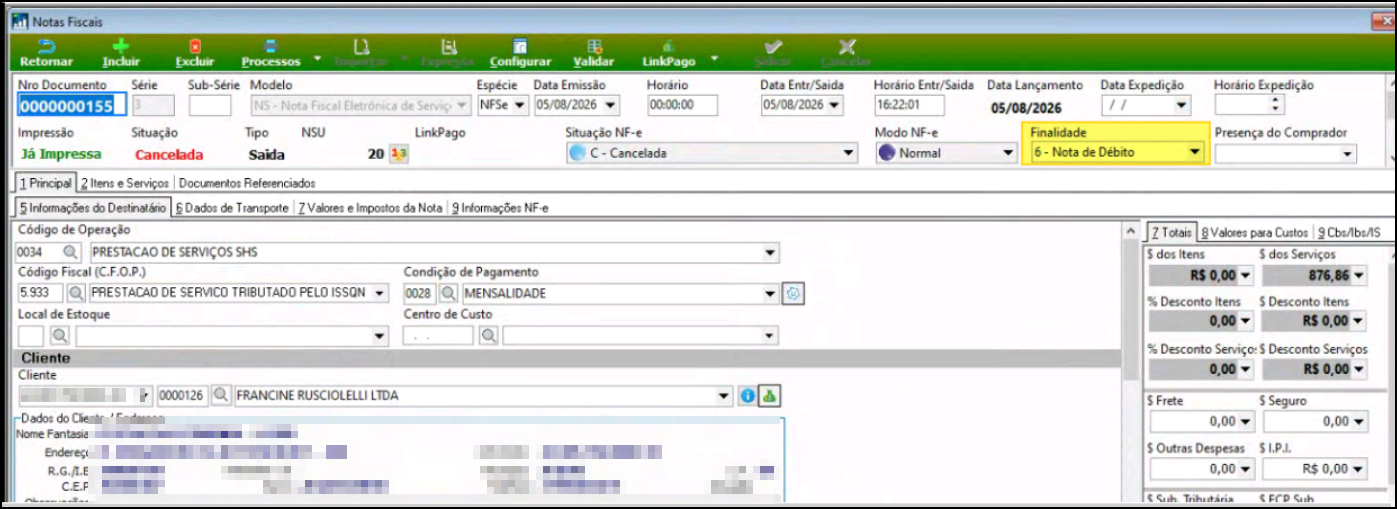Image resolution: width=1397 pixels, height=509 pixels.
Task: Expand the LinkPago dropdown arrow
Action: pyautogui.click(x=714, y=59)
